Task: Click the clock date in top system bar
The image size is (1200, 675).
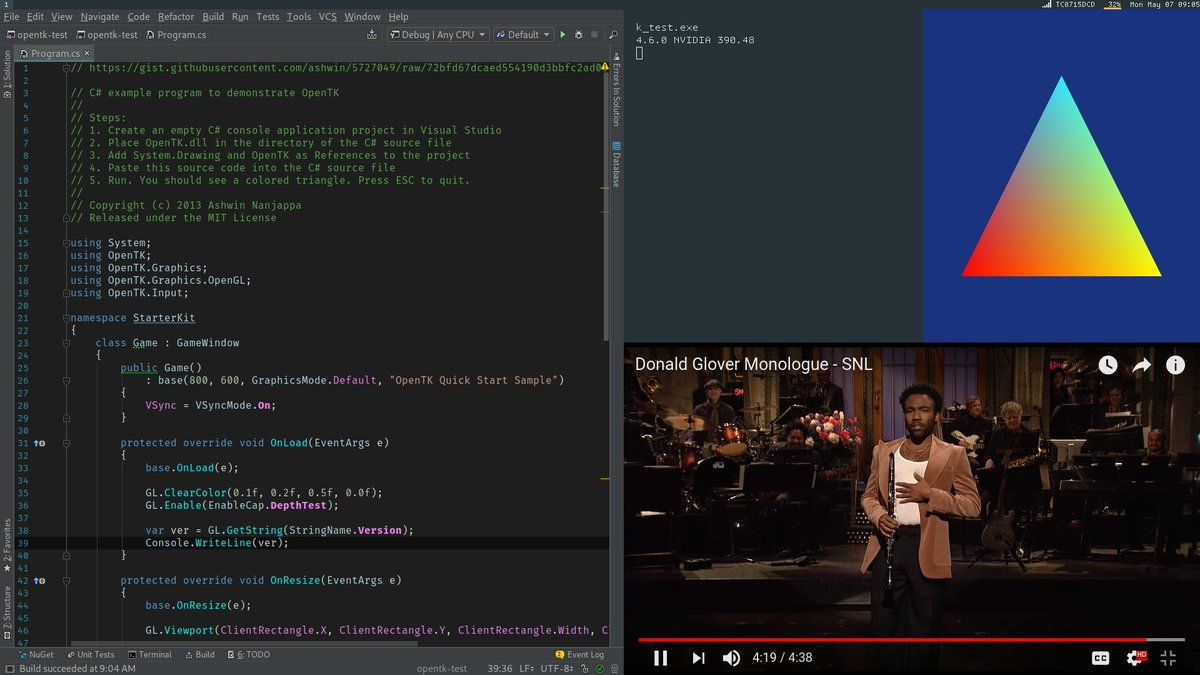Action: point(1164,5)
